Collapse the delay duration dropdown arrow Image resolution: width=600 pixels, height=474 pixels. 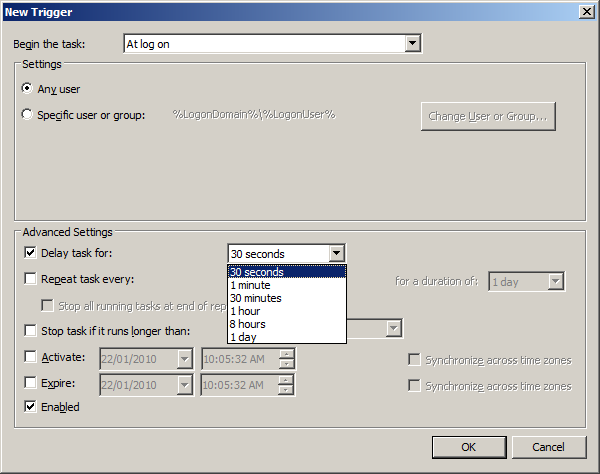(337, 254)
